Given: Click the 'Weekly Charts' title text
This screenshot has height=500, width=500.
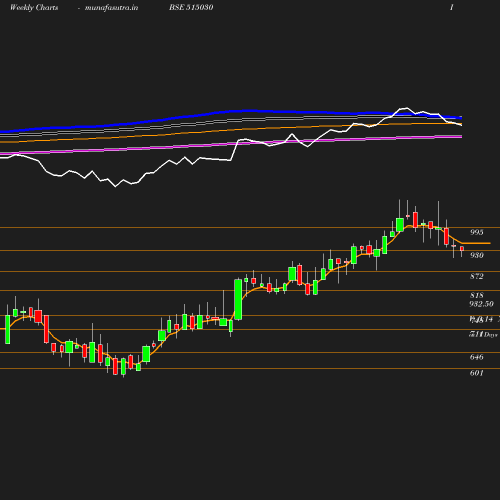Looking at the screenshot, I should coord(34,8).
